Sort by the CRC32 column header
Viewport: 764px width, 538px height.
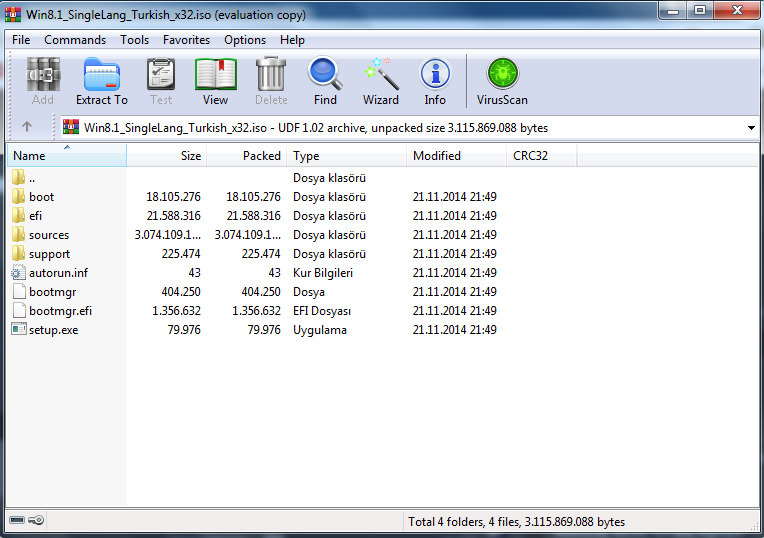coord(542,155)
